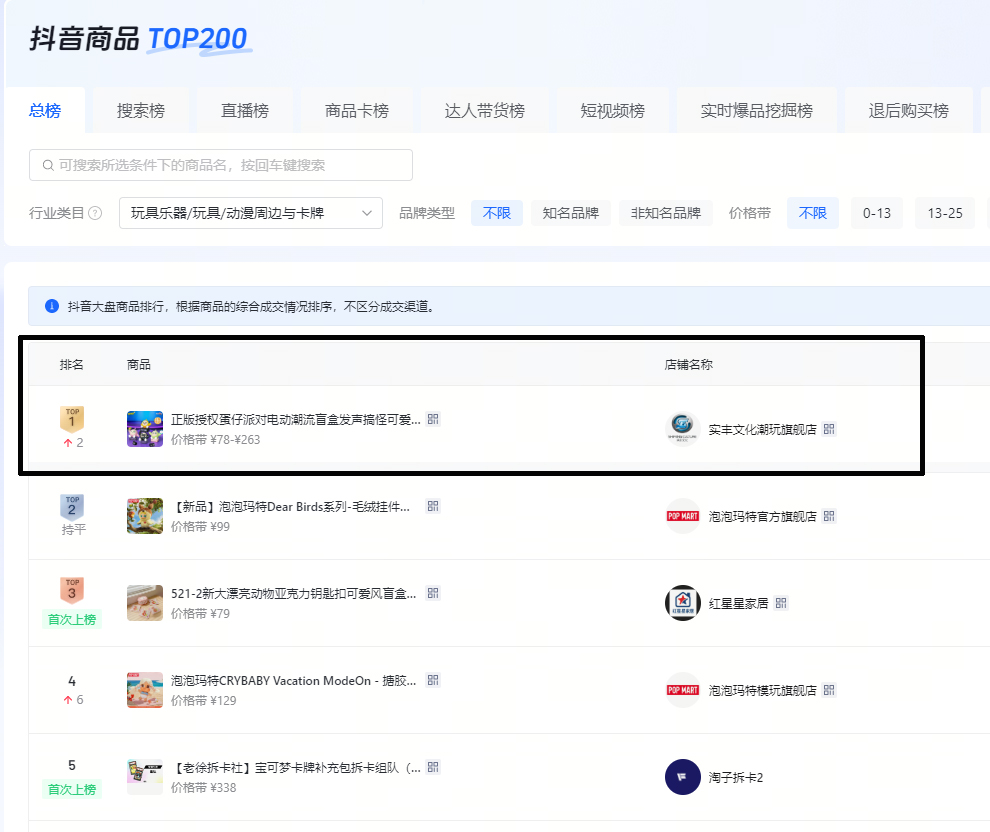
Task: Click the search magnifier icon
Action: pos(48,165)
